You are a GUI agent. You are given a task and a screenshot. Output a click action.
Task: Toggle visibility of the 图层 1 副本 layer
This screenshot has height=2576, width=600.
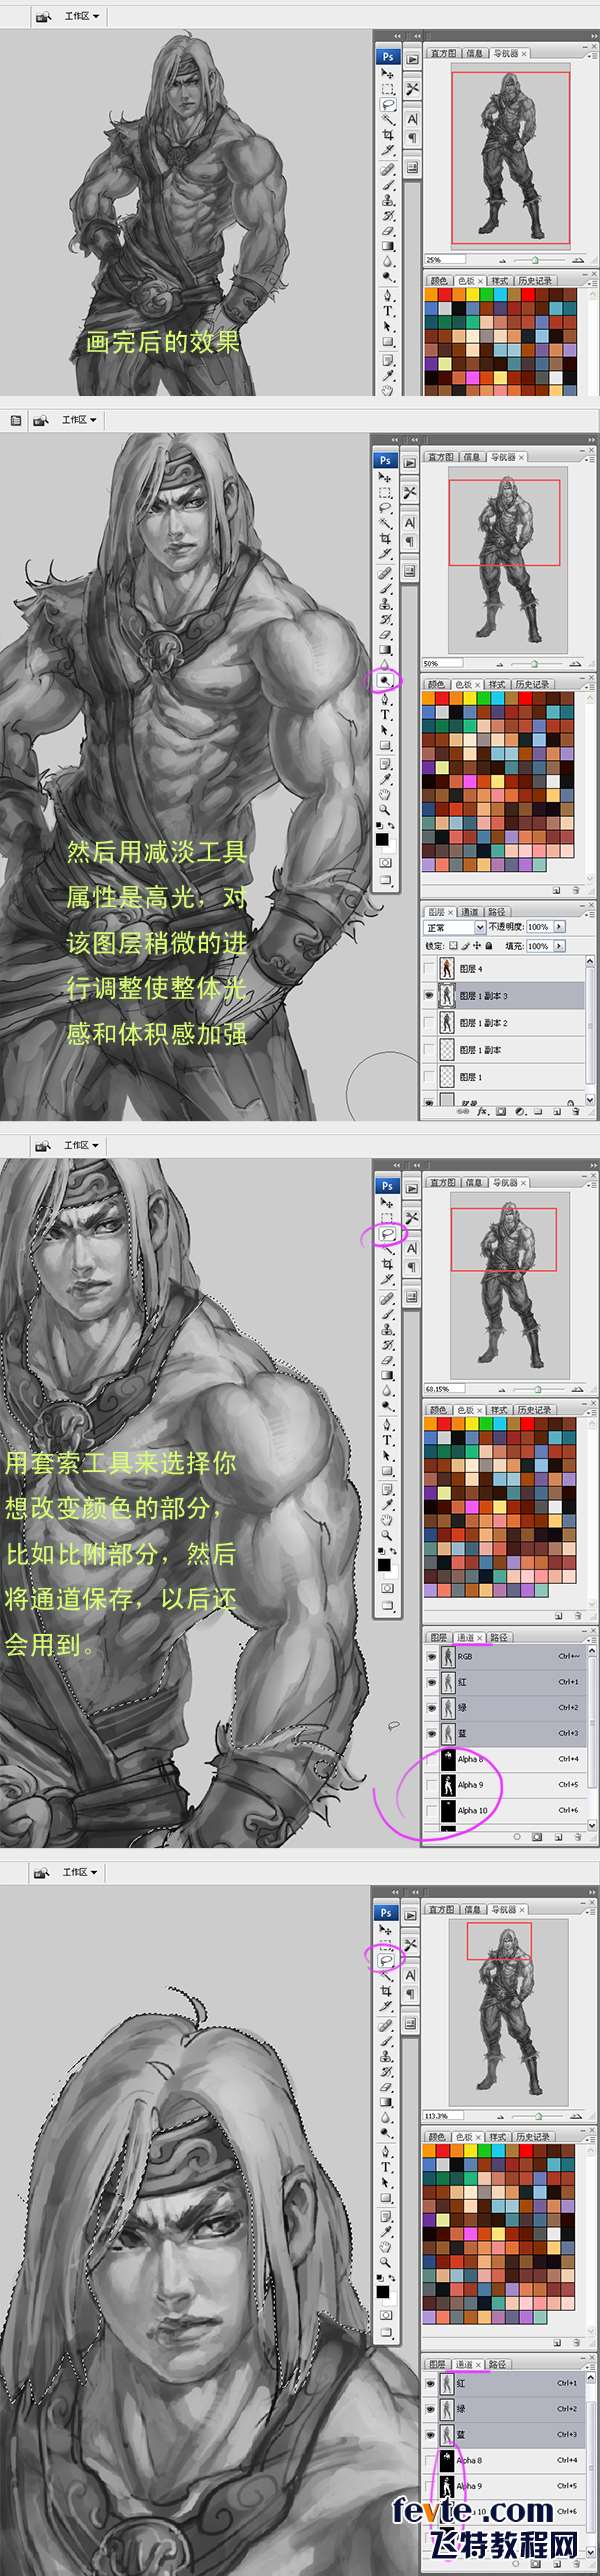click(x=430, y=1049)
